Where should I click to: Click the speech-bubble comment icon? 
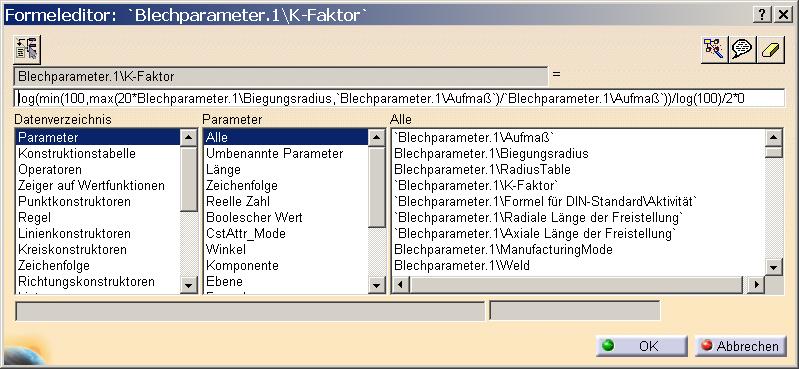pyautogui.click(x=742, y=49)
